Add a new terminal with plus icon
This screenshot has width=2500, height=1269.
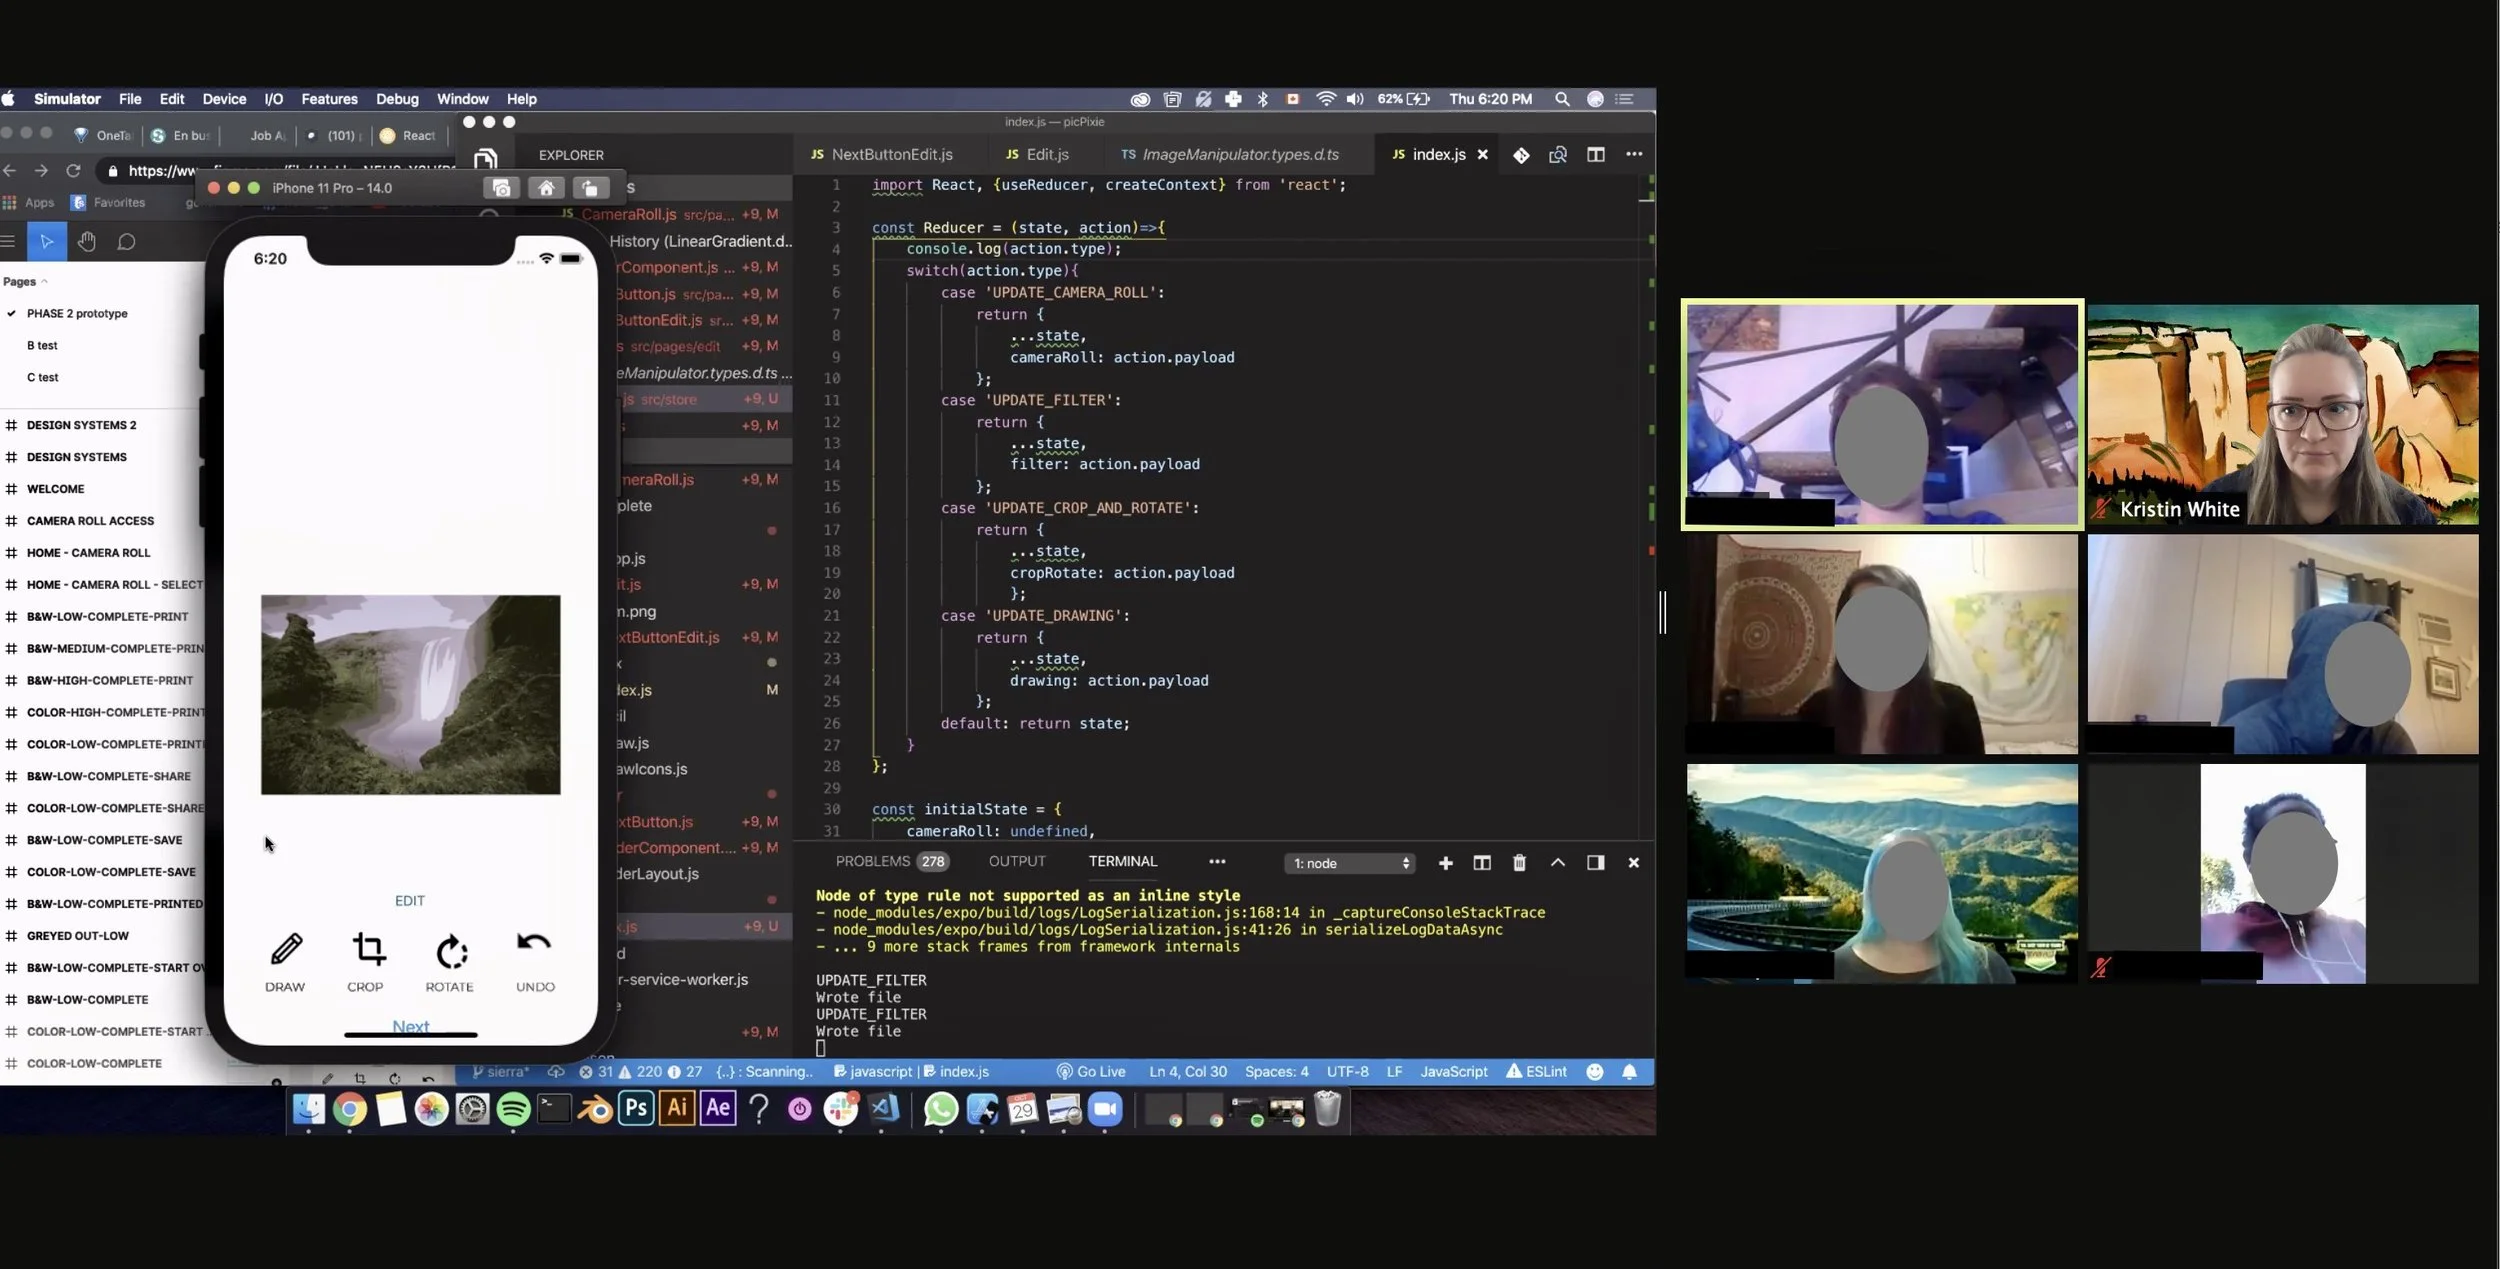[1445, 863]
